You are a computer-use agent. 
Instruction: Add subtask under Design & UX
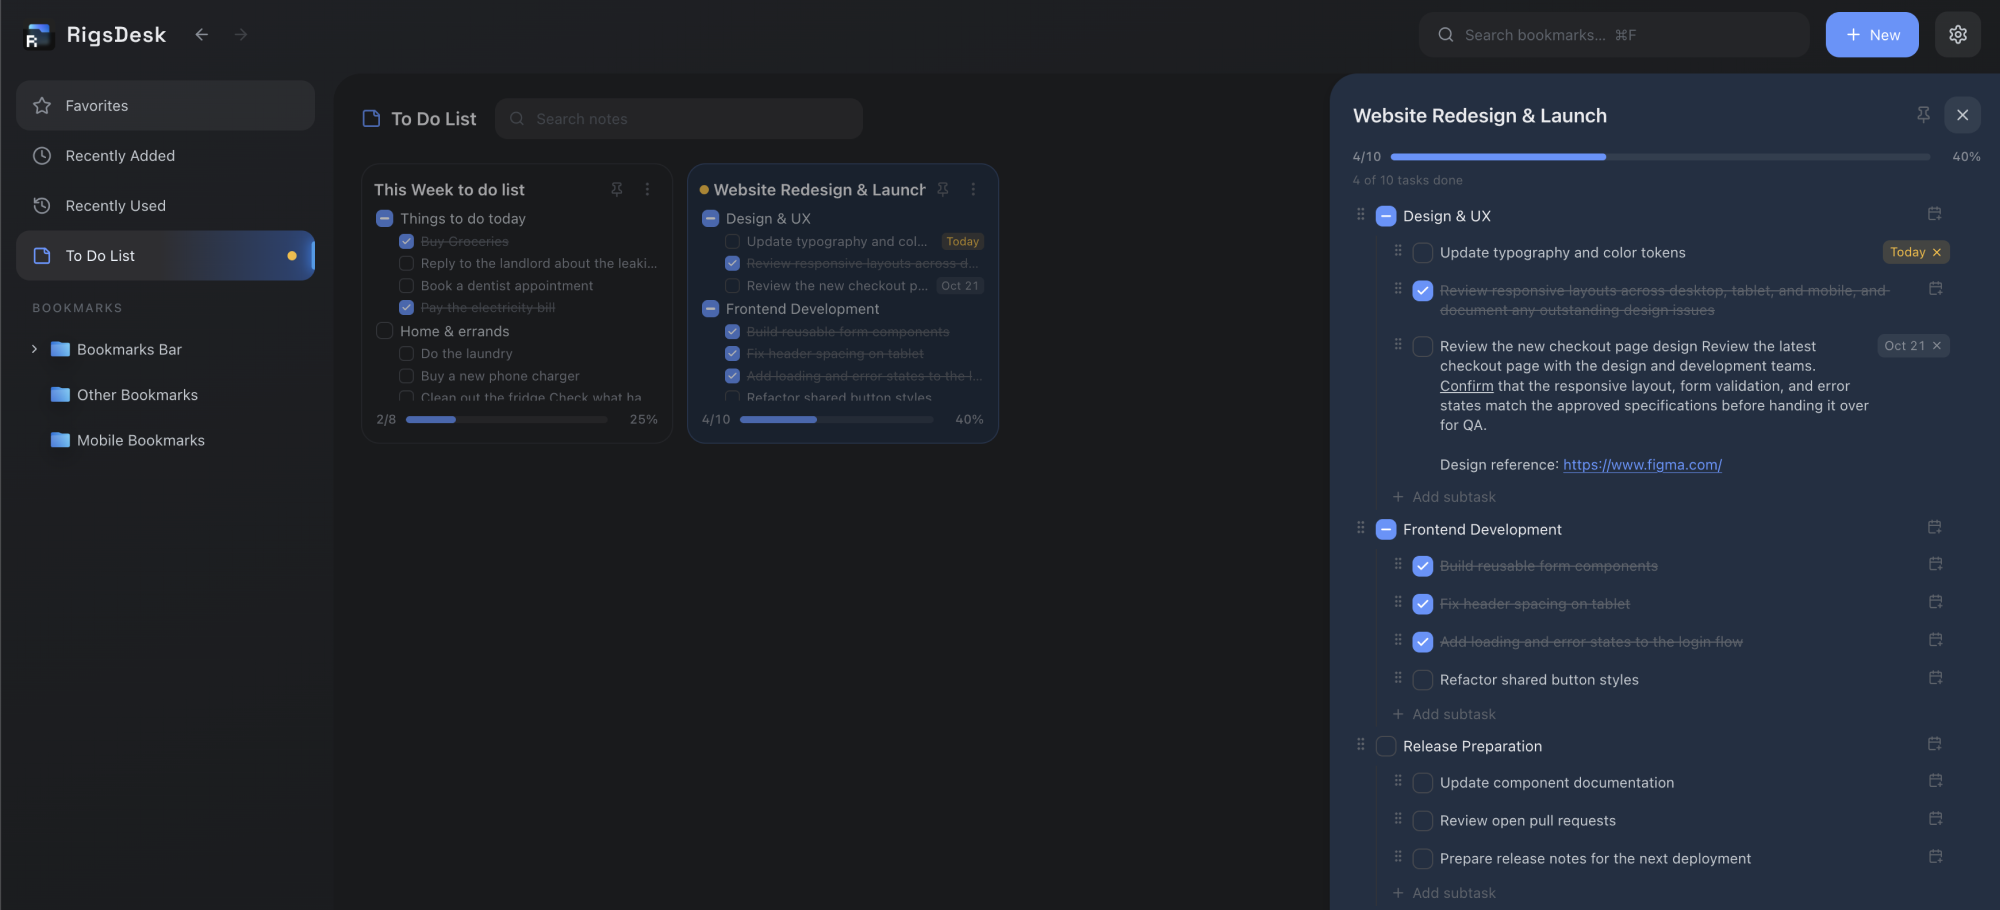1444,497
